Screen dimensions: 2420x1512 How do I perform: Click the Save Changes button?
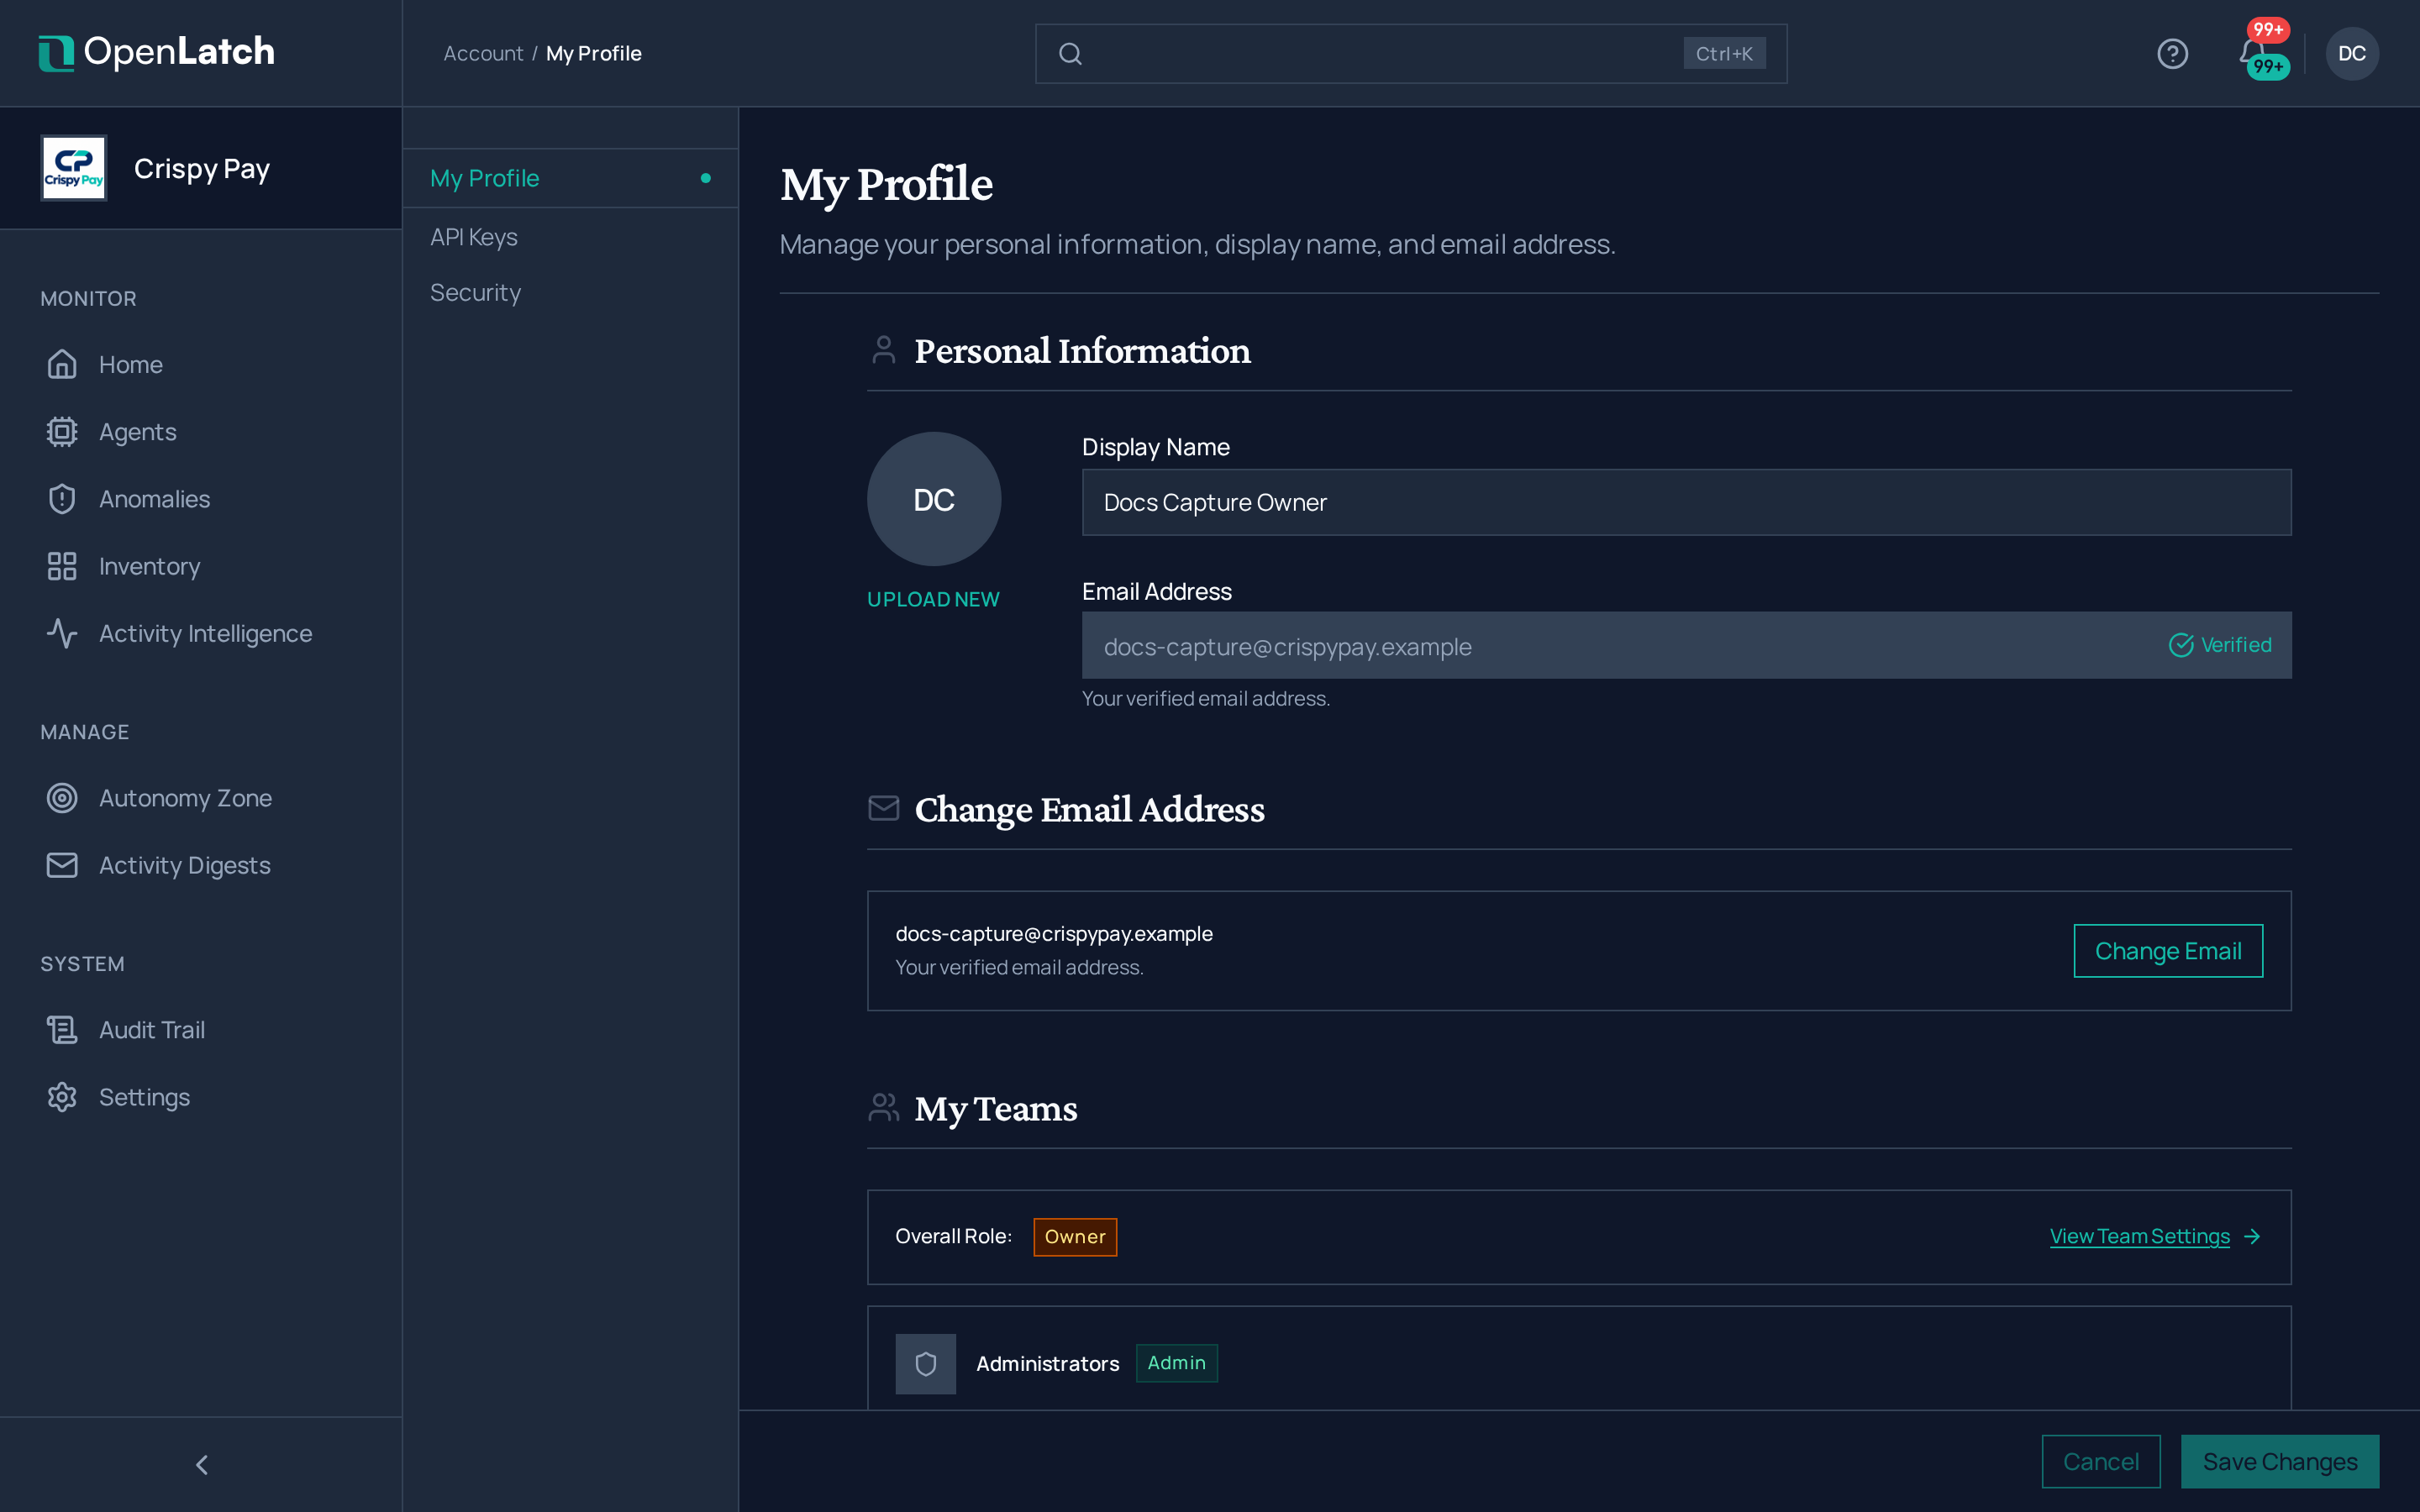(2280, 1461)
